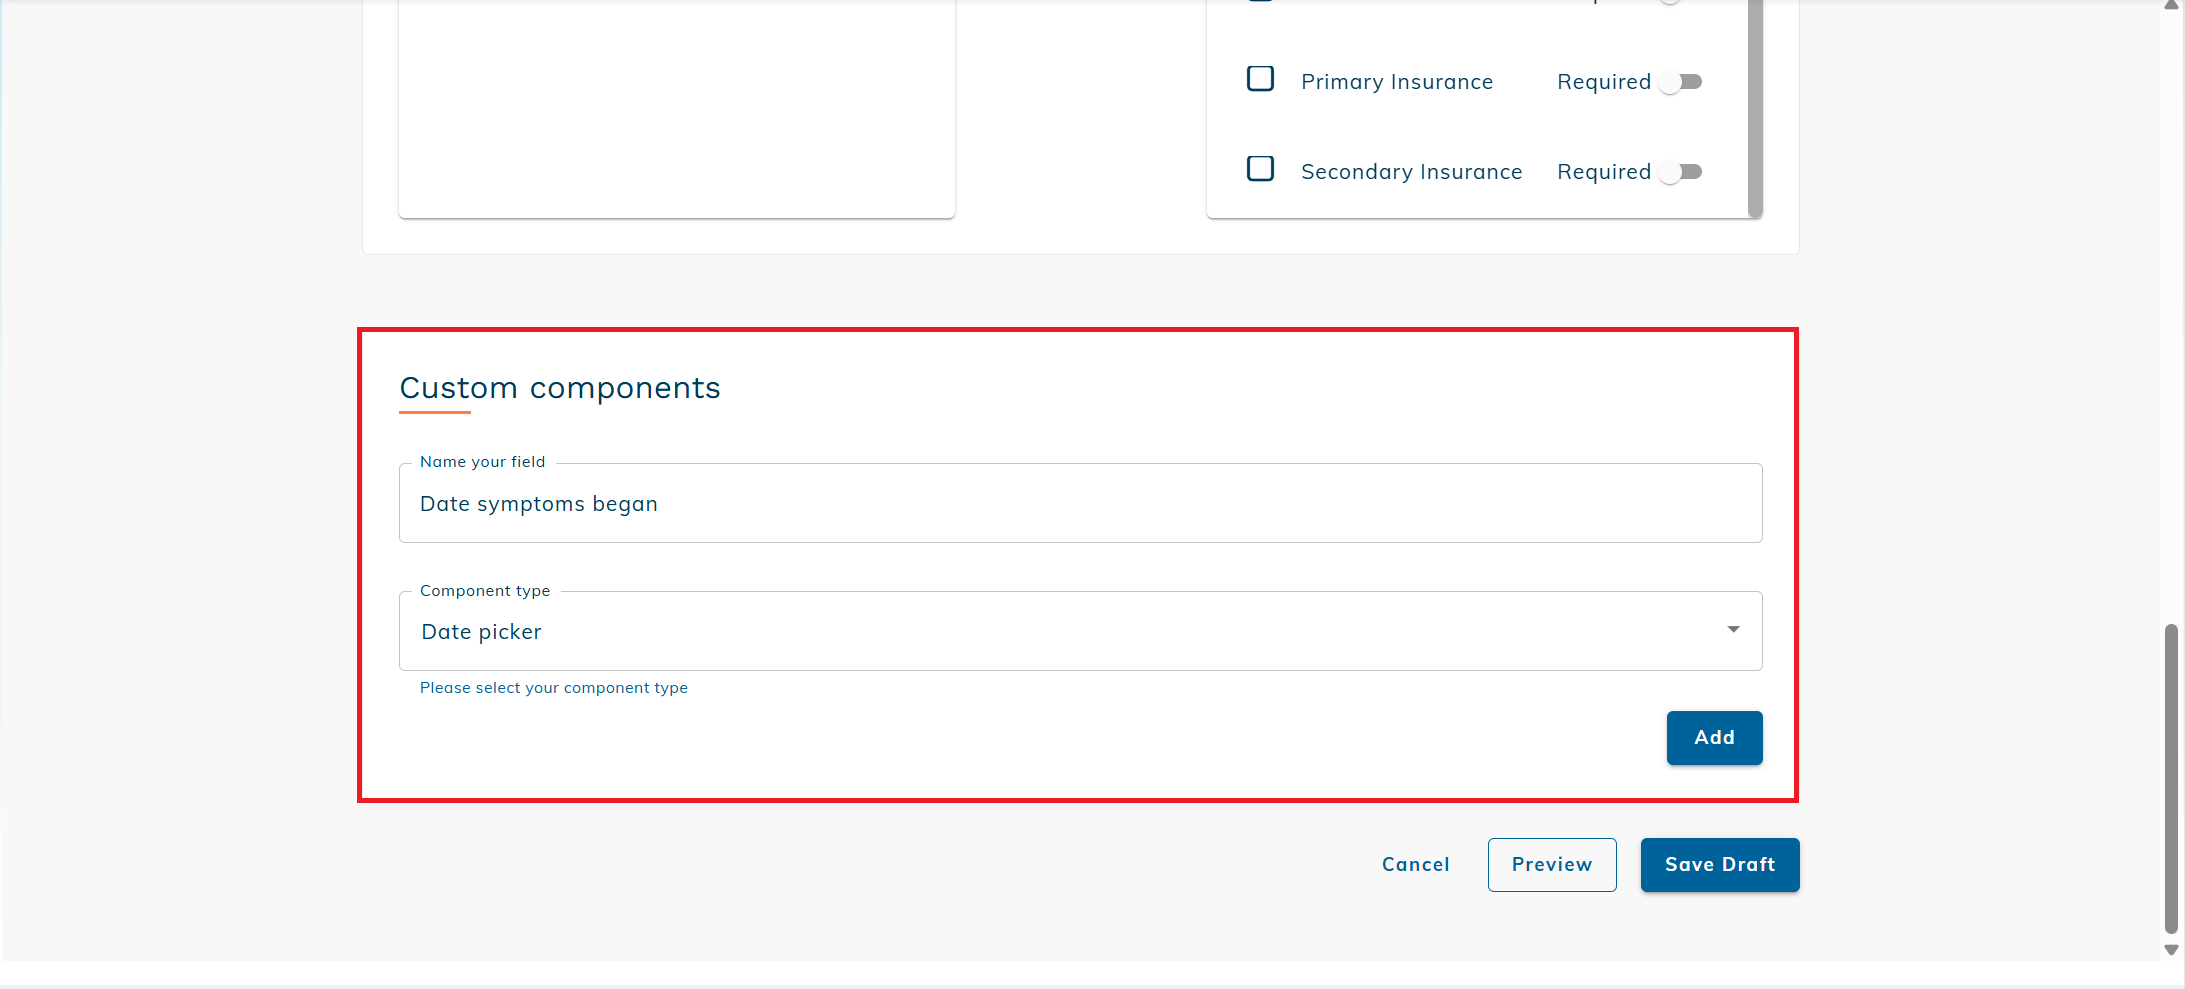The image size is (2185, 989).
Task: Click the page's vertical scrollbar thumb
Action: pos(2171,778)
